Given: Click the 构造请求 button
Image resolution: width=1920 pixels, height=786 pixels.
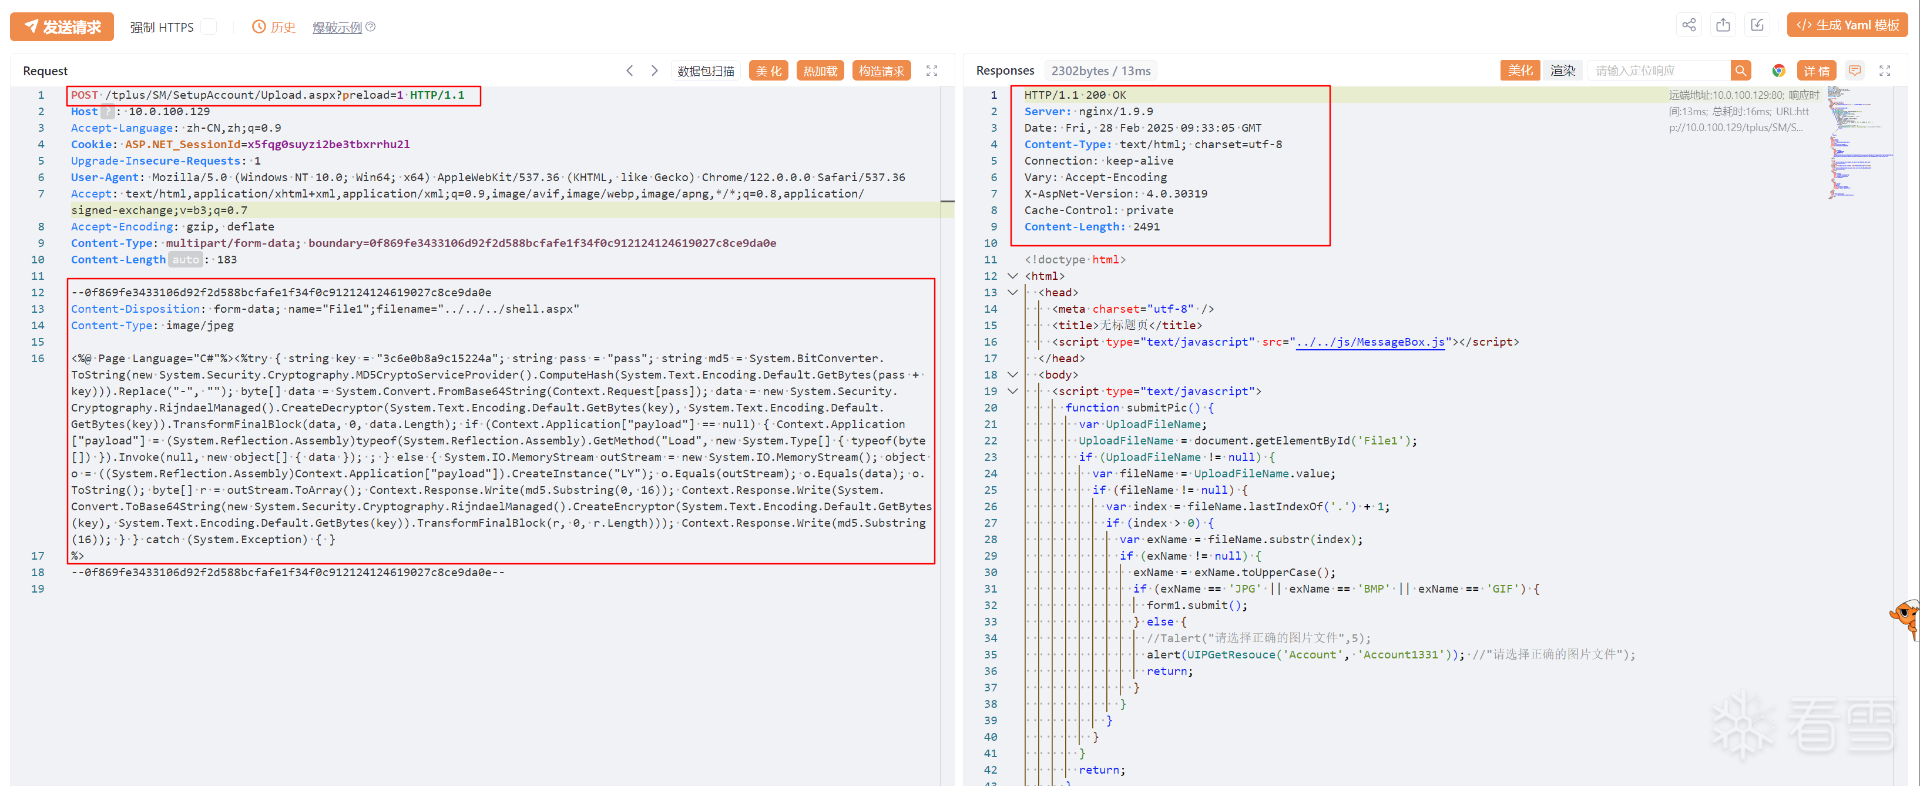Looking at the screenshot, I should 882,71.
